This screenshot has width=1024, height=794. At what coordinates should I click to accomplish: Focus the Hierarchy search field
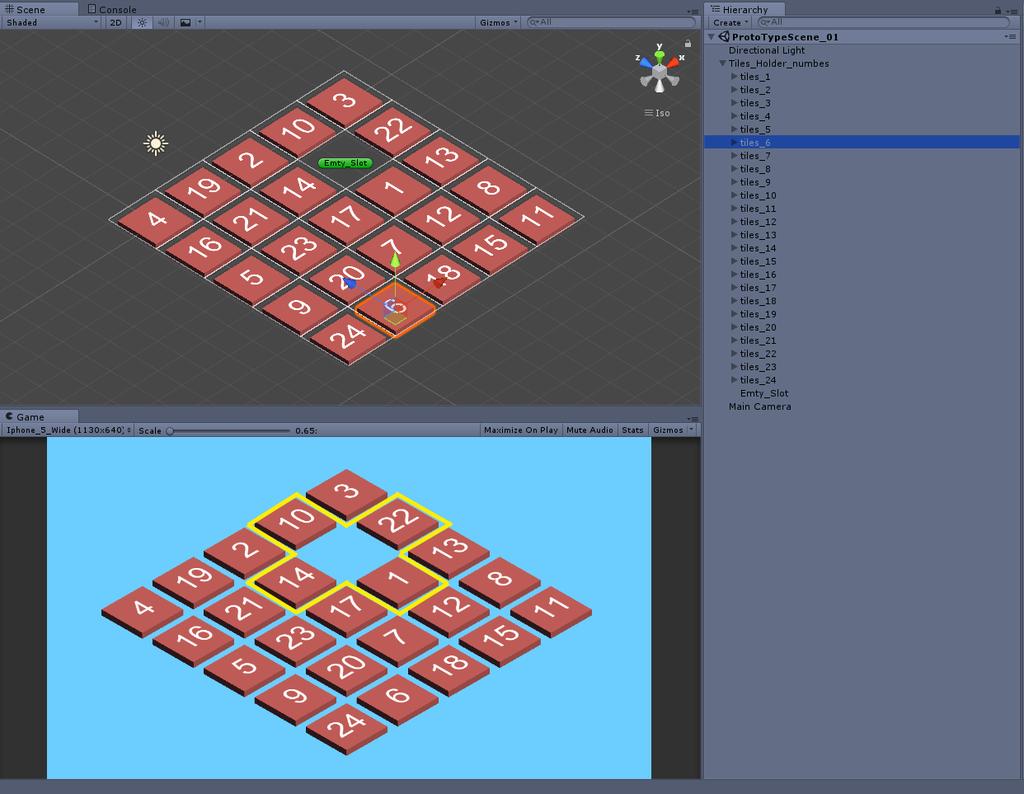click(x=883, y=22)
